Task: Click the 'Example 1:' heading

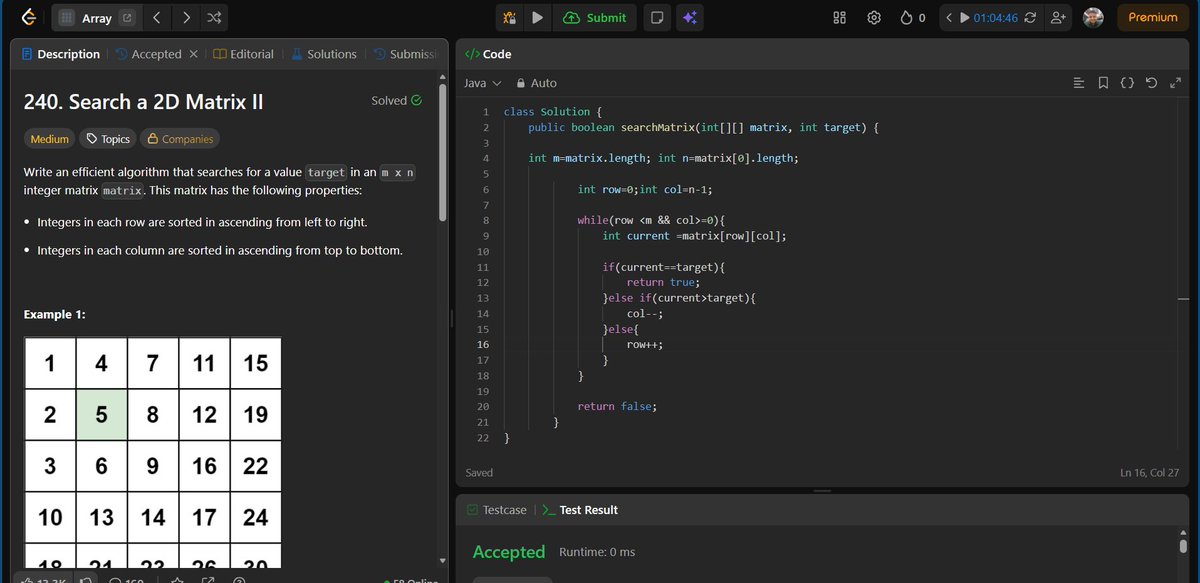Action: [x=55, y=315]
